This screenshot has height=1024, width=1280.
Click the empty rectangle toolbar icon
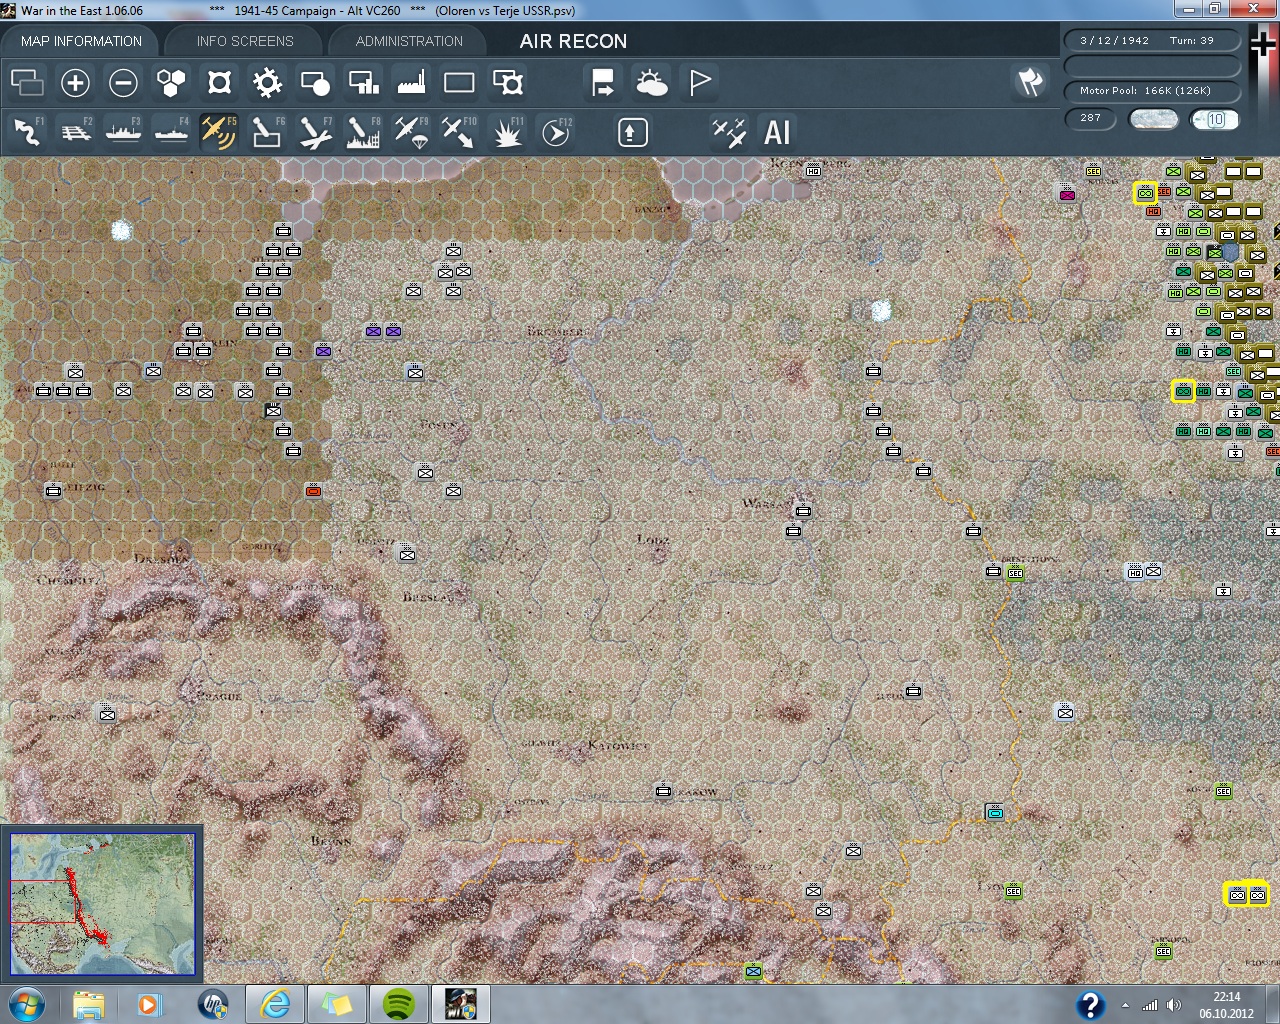(x=459, y=82)
